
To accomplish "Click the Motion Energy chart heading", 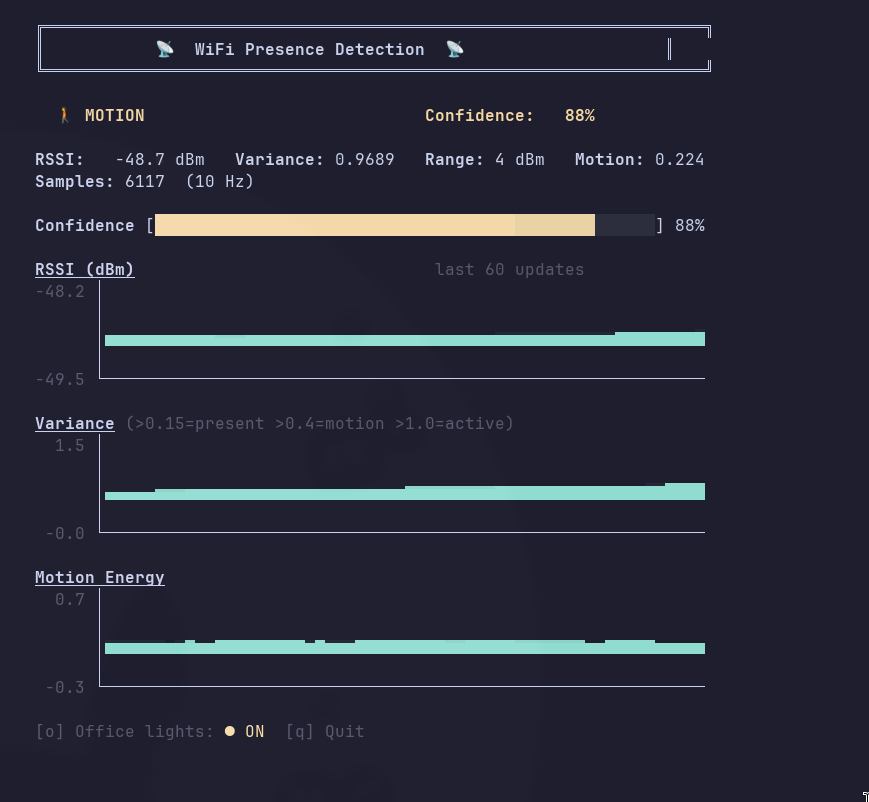I will 100,578.
